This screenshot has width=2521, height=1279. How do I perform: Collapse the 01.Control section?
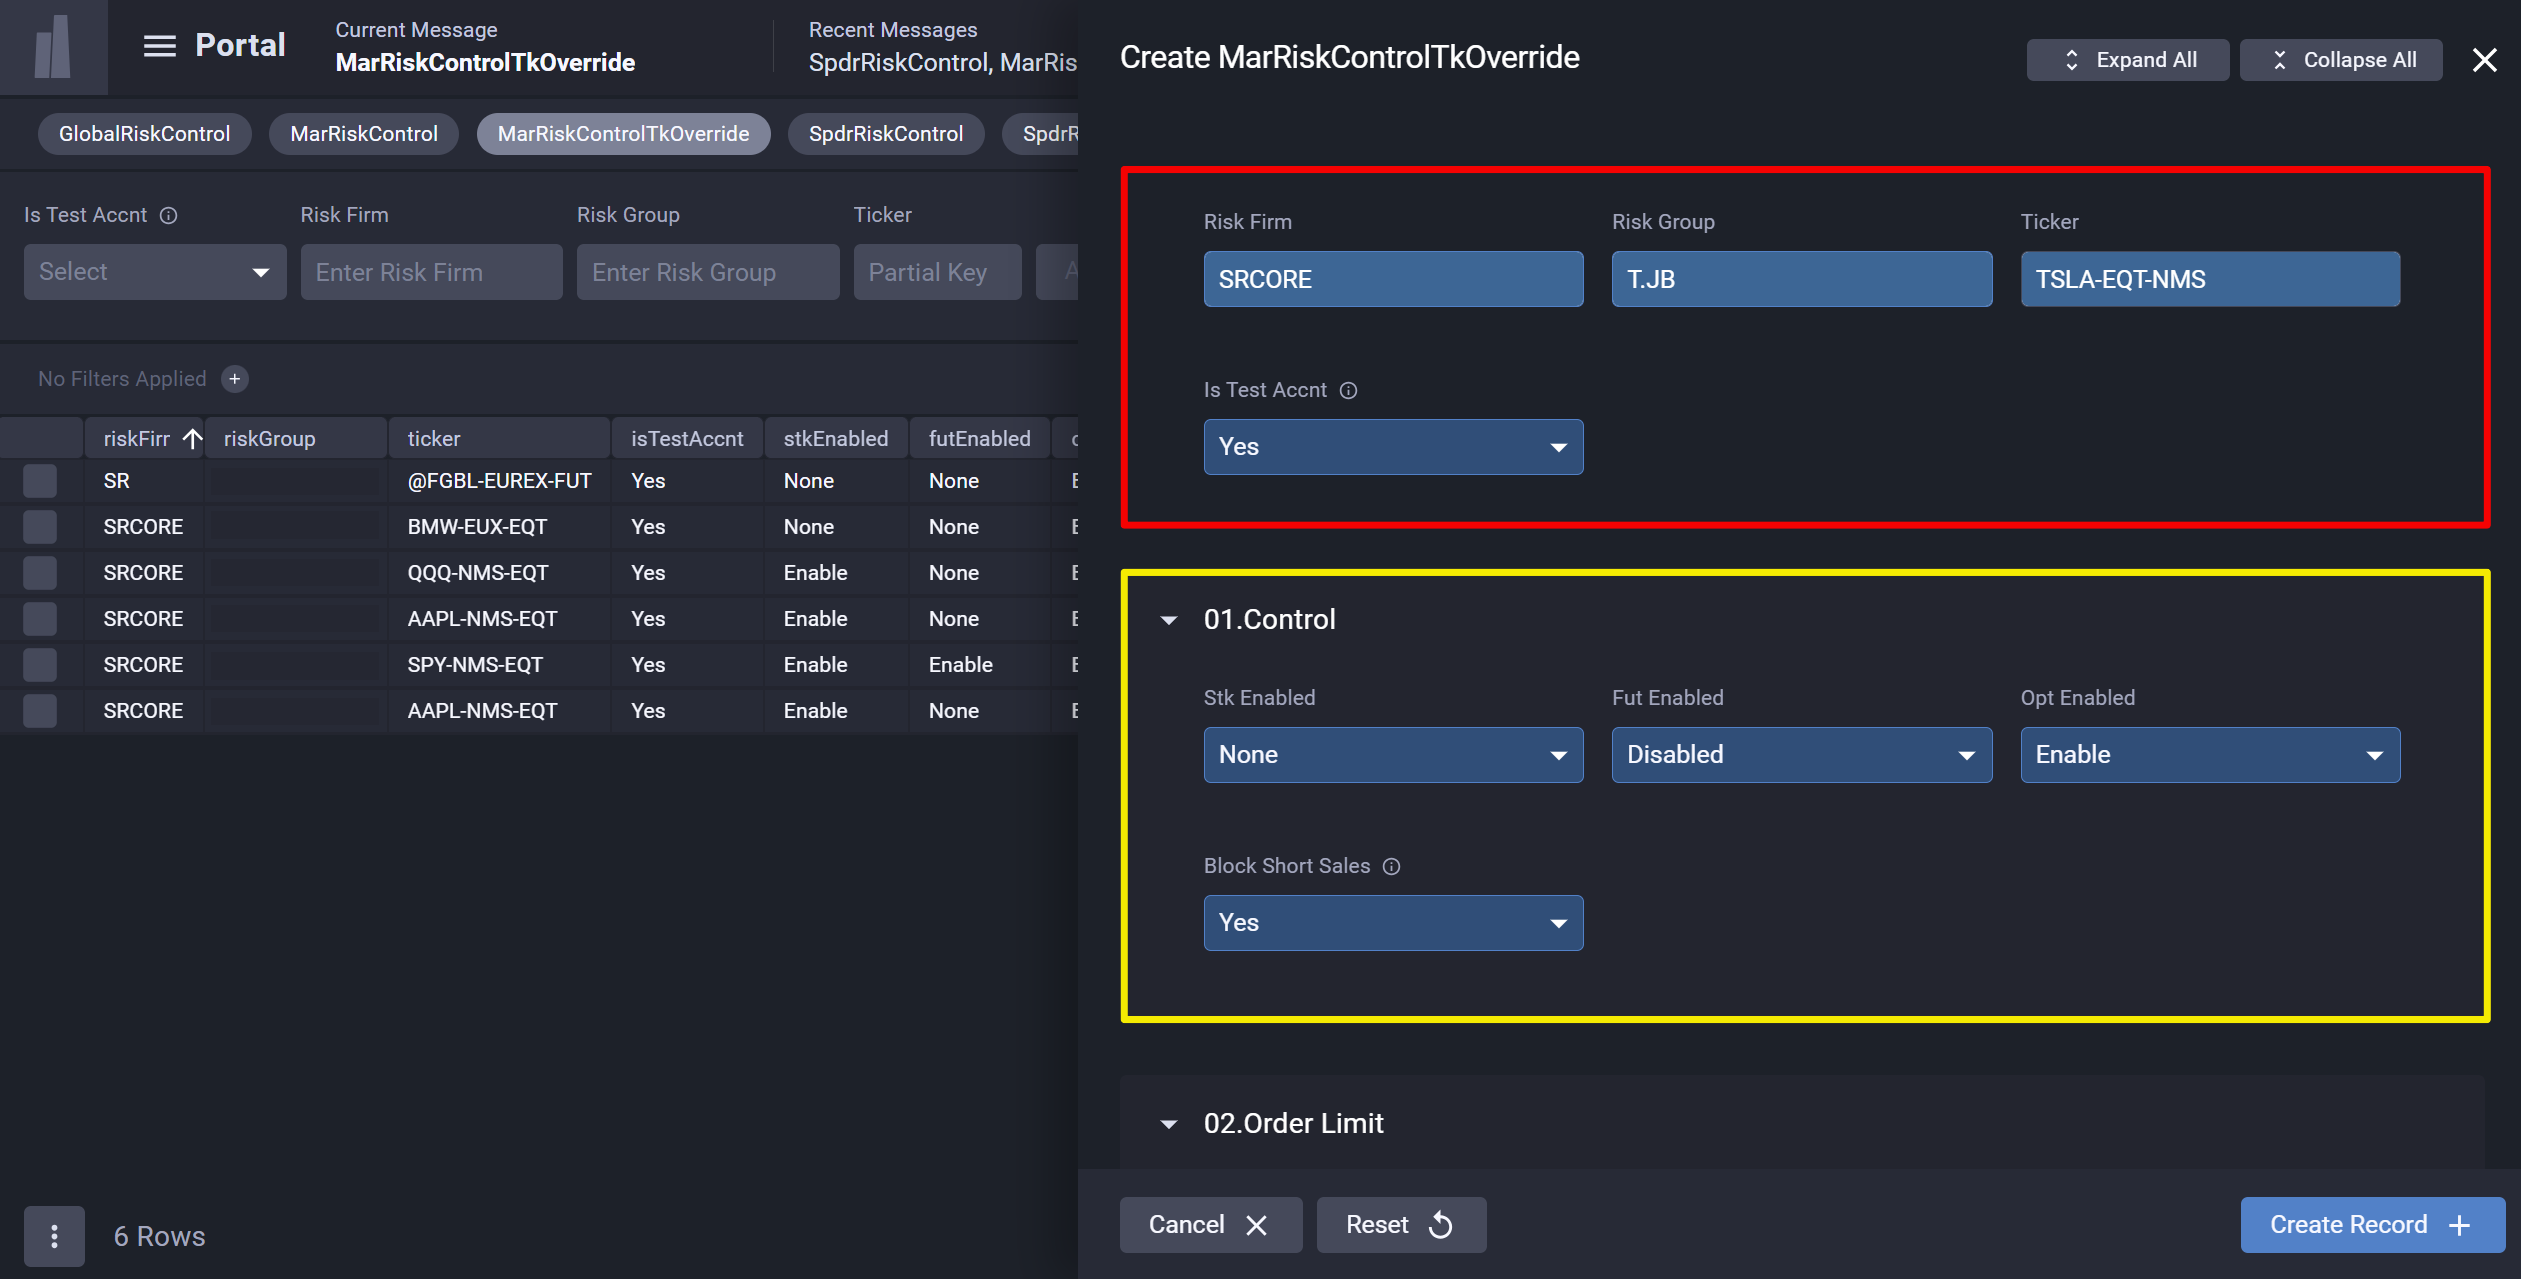(x=1169, y=620)
